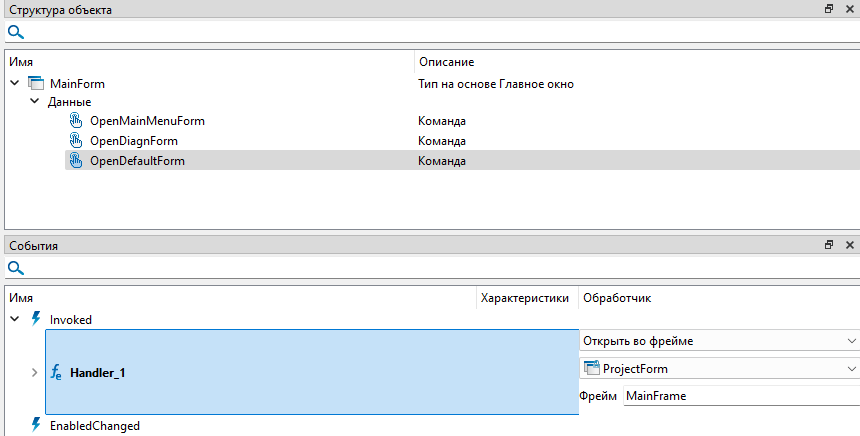Collapse the MainForm tree node
Viewport: 860px width, 436px height.
tap(14, 84)
